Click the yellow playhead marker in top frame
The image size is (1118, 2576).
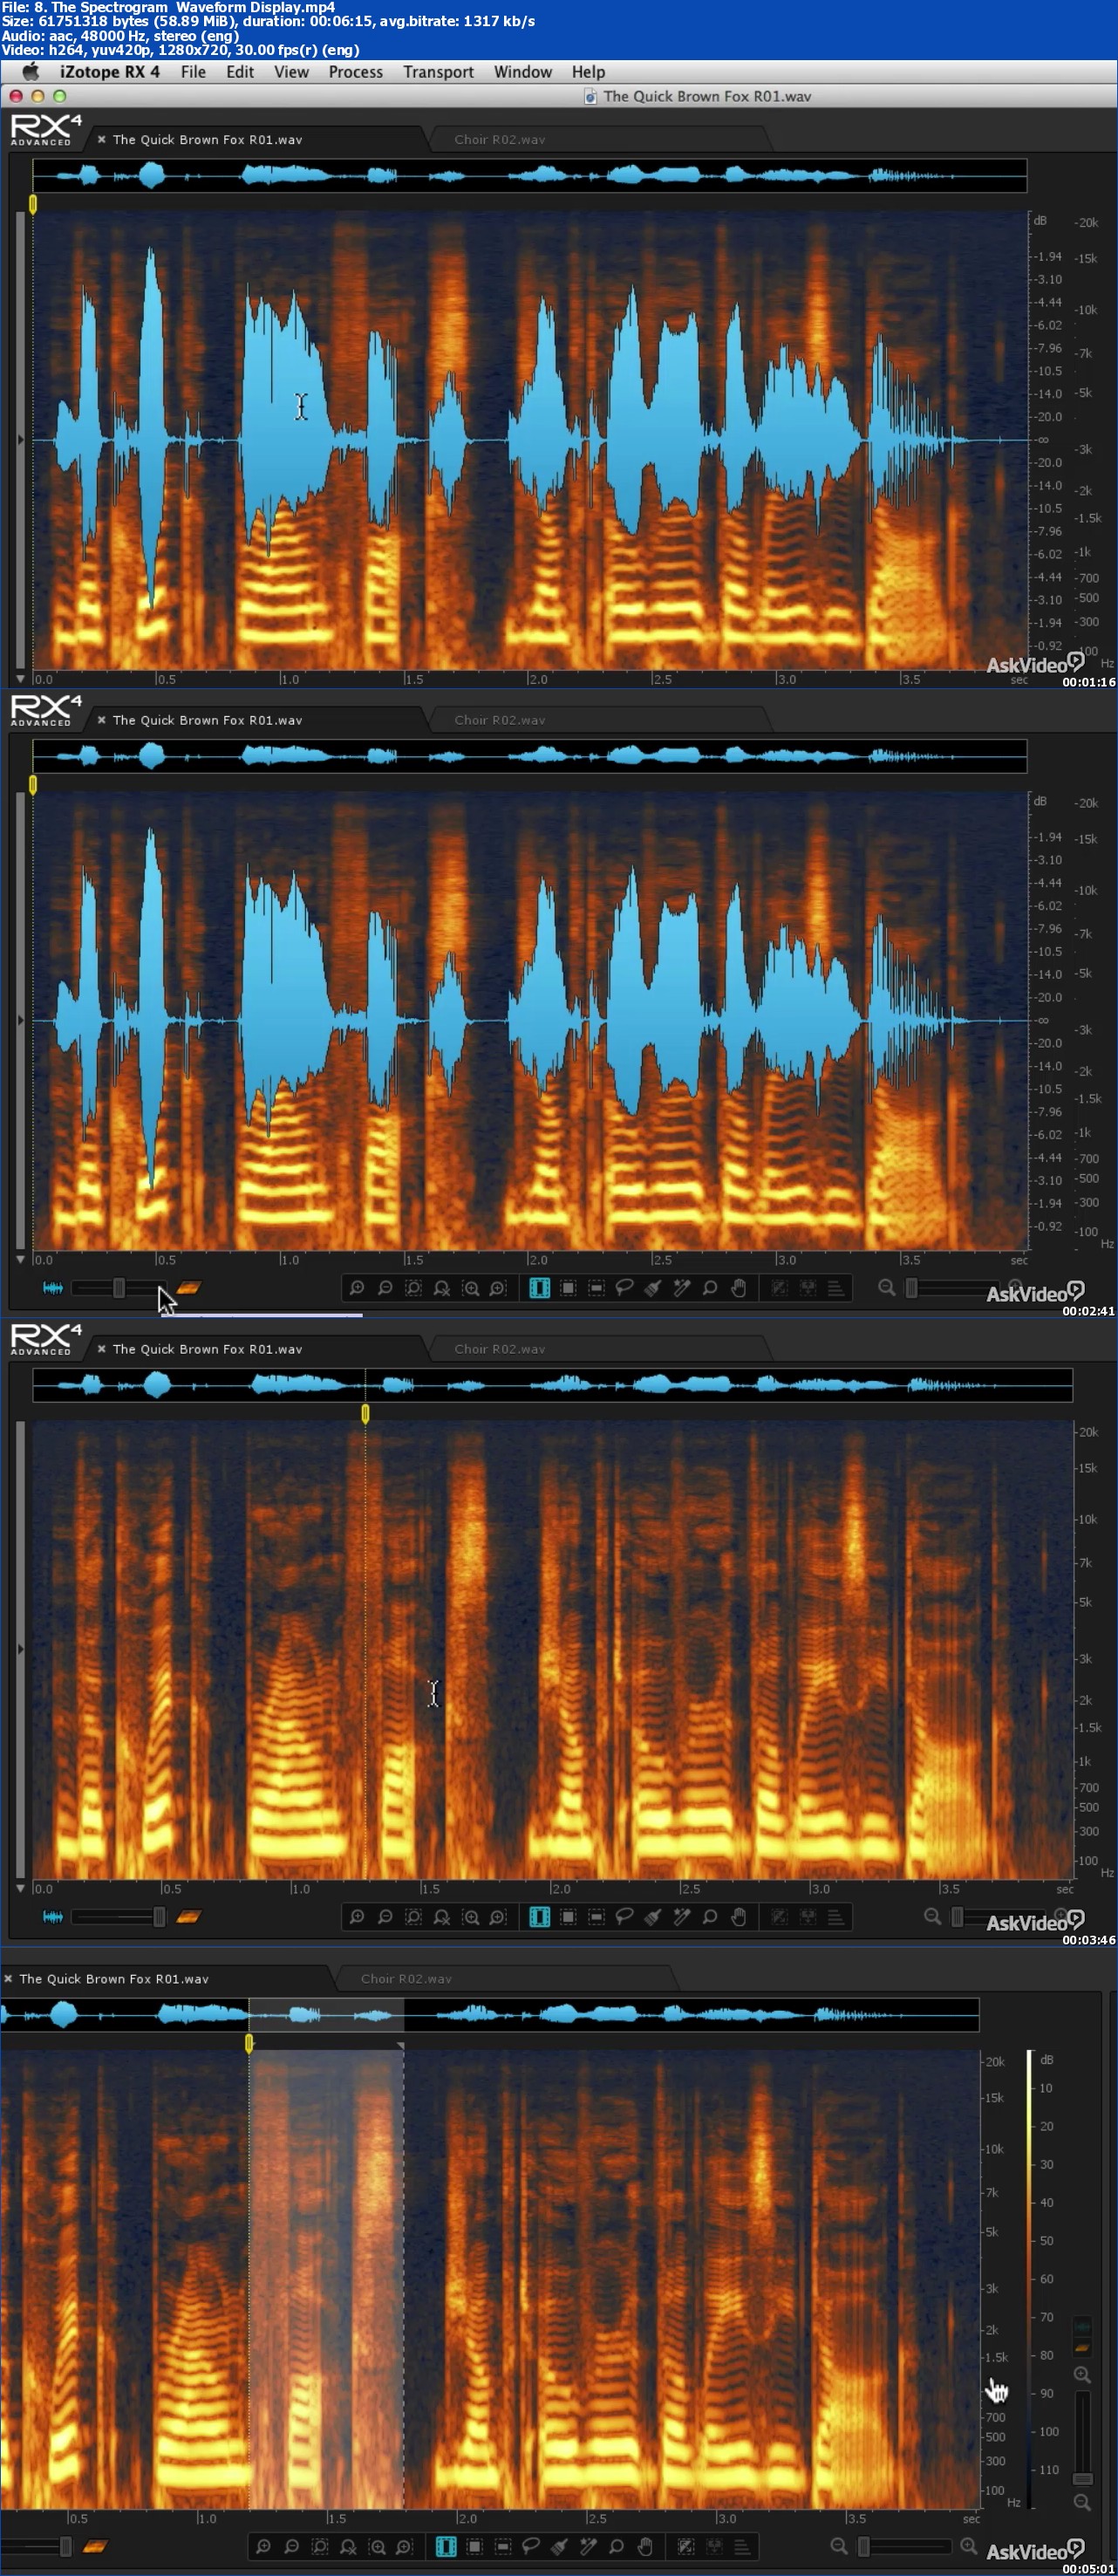point(33,204)
